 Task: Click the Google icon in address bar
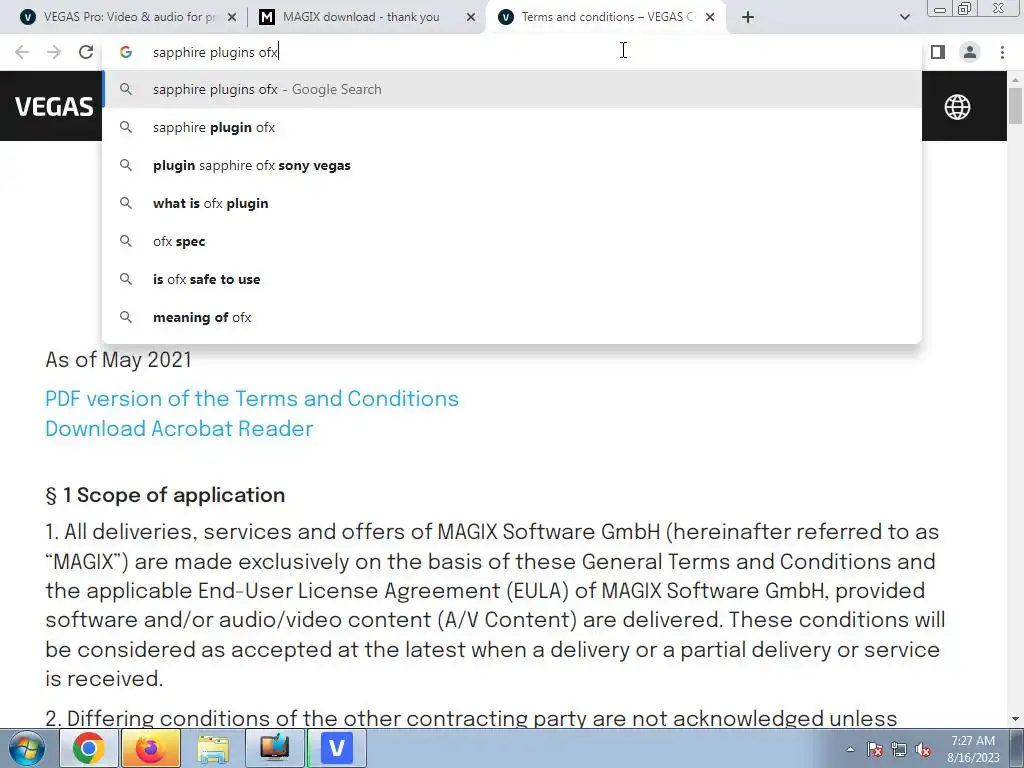(126, 52)
